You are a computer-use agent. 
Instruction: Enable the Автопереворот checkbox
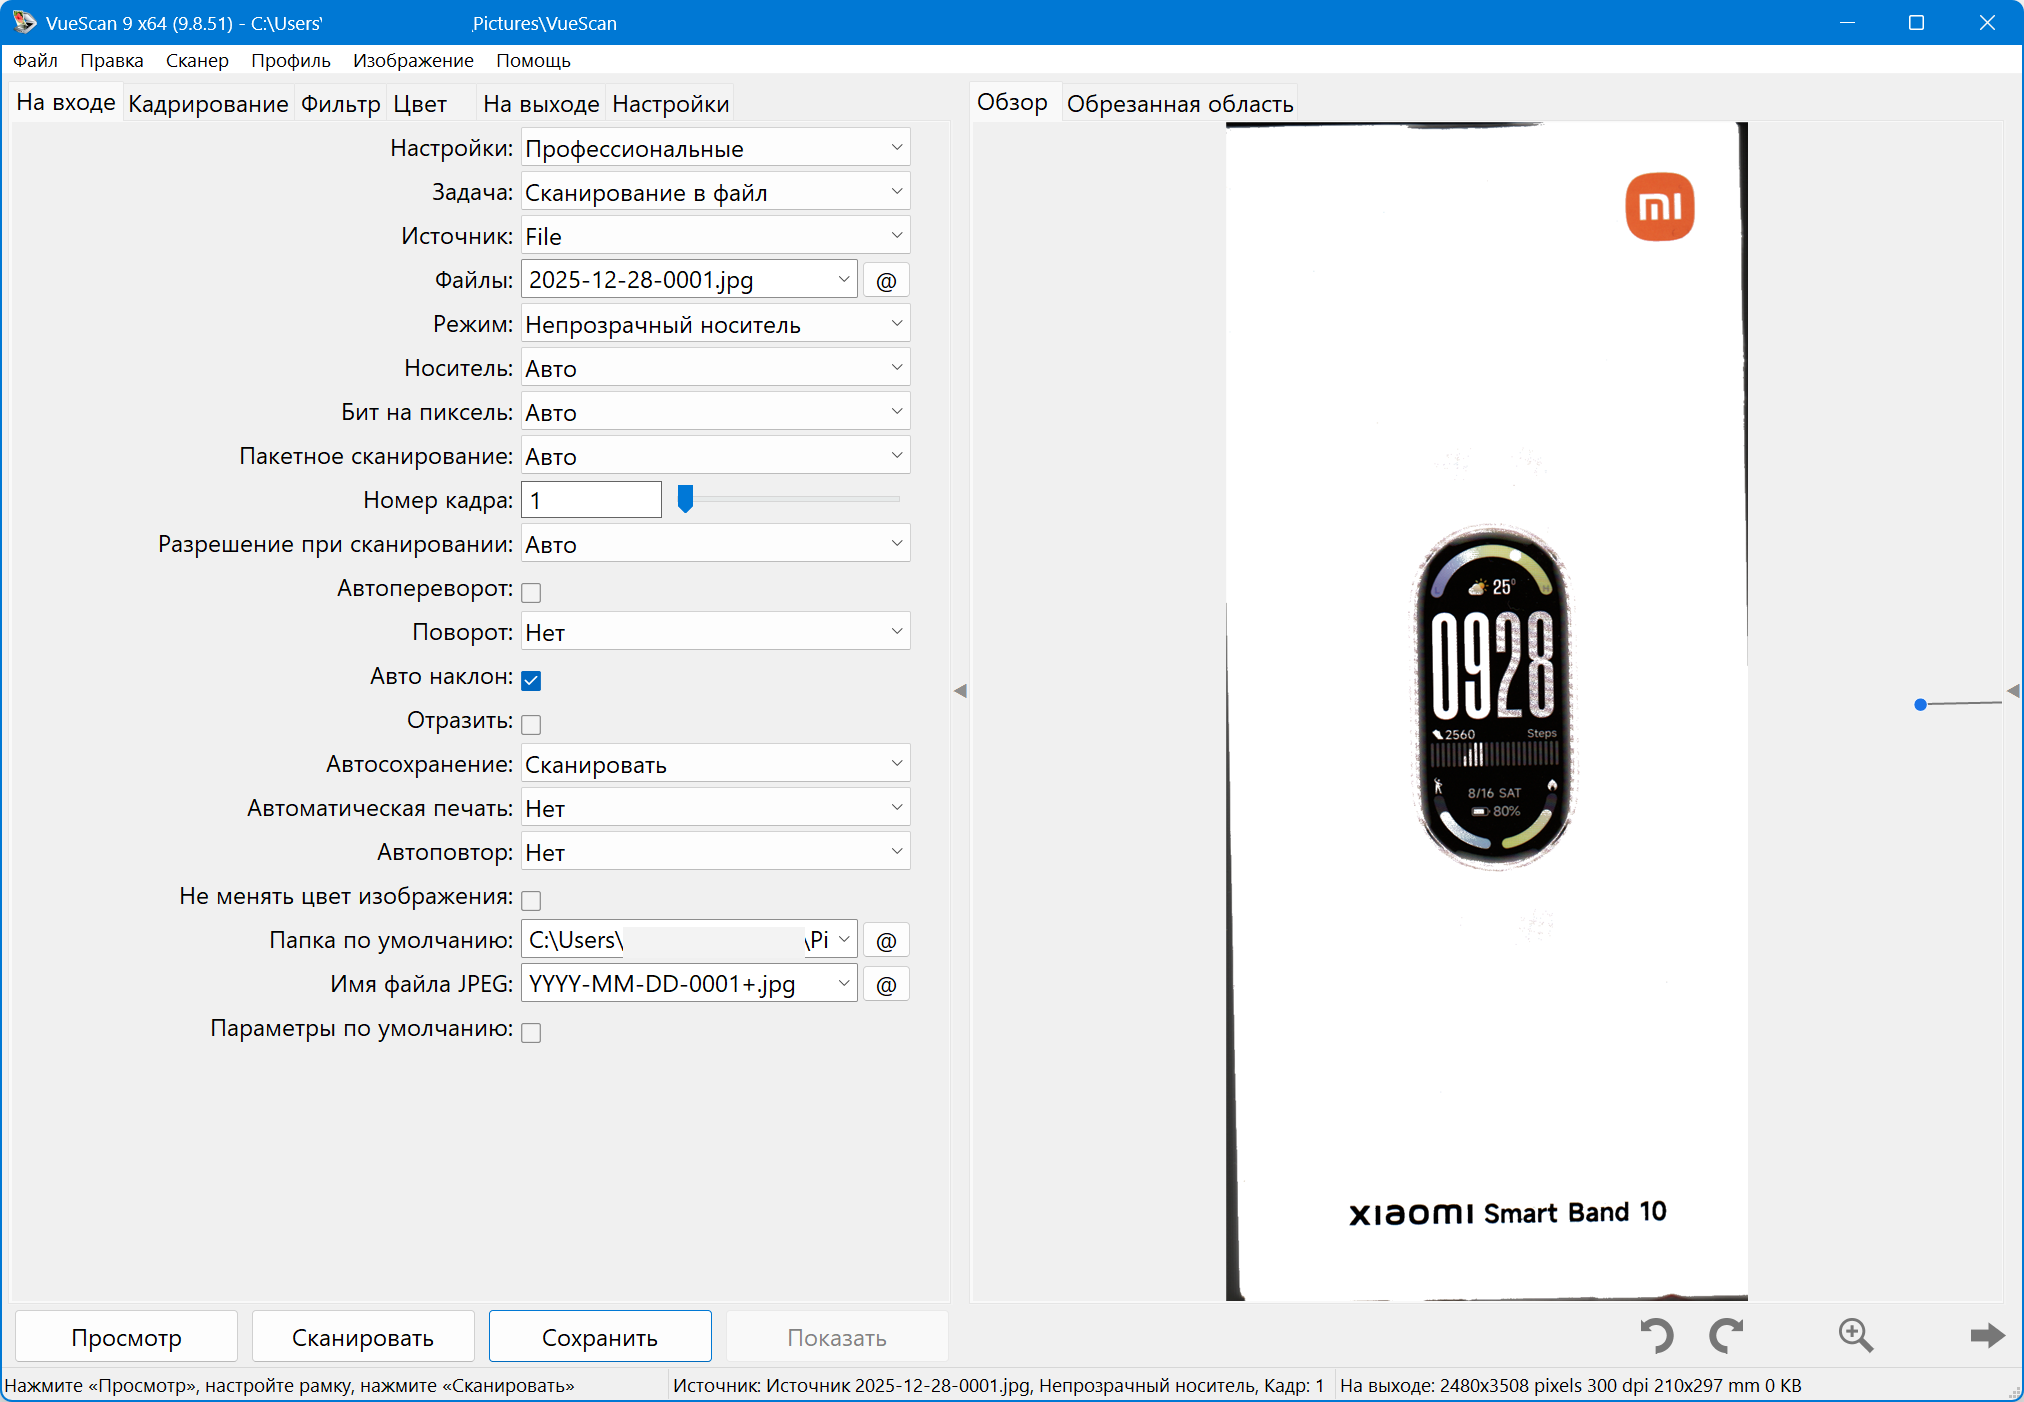[532, 592]
